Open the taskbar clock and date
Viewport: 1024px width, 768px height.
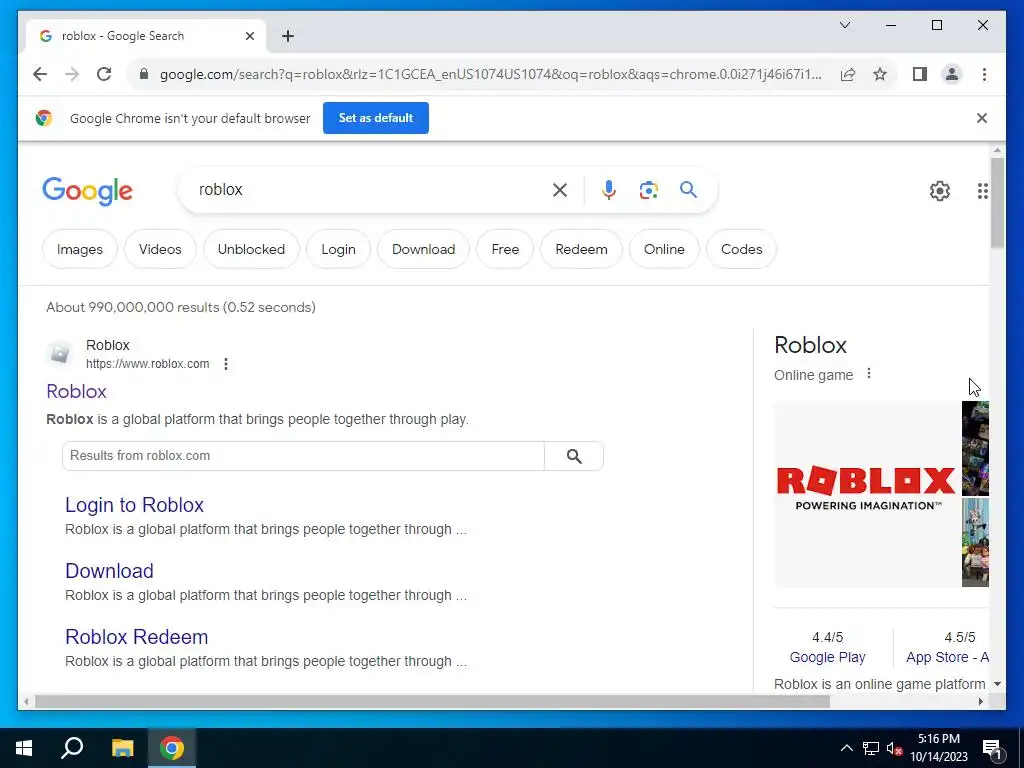tap(938, 748)
